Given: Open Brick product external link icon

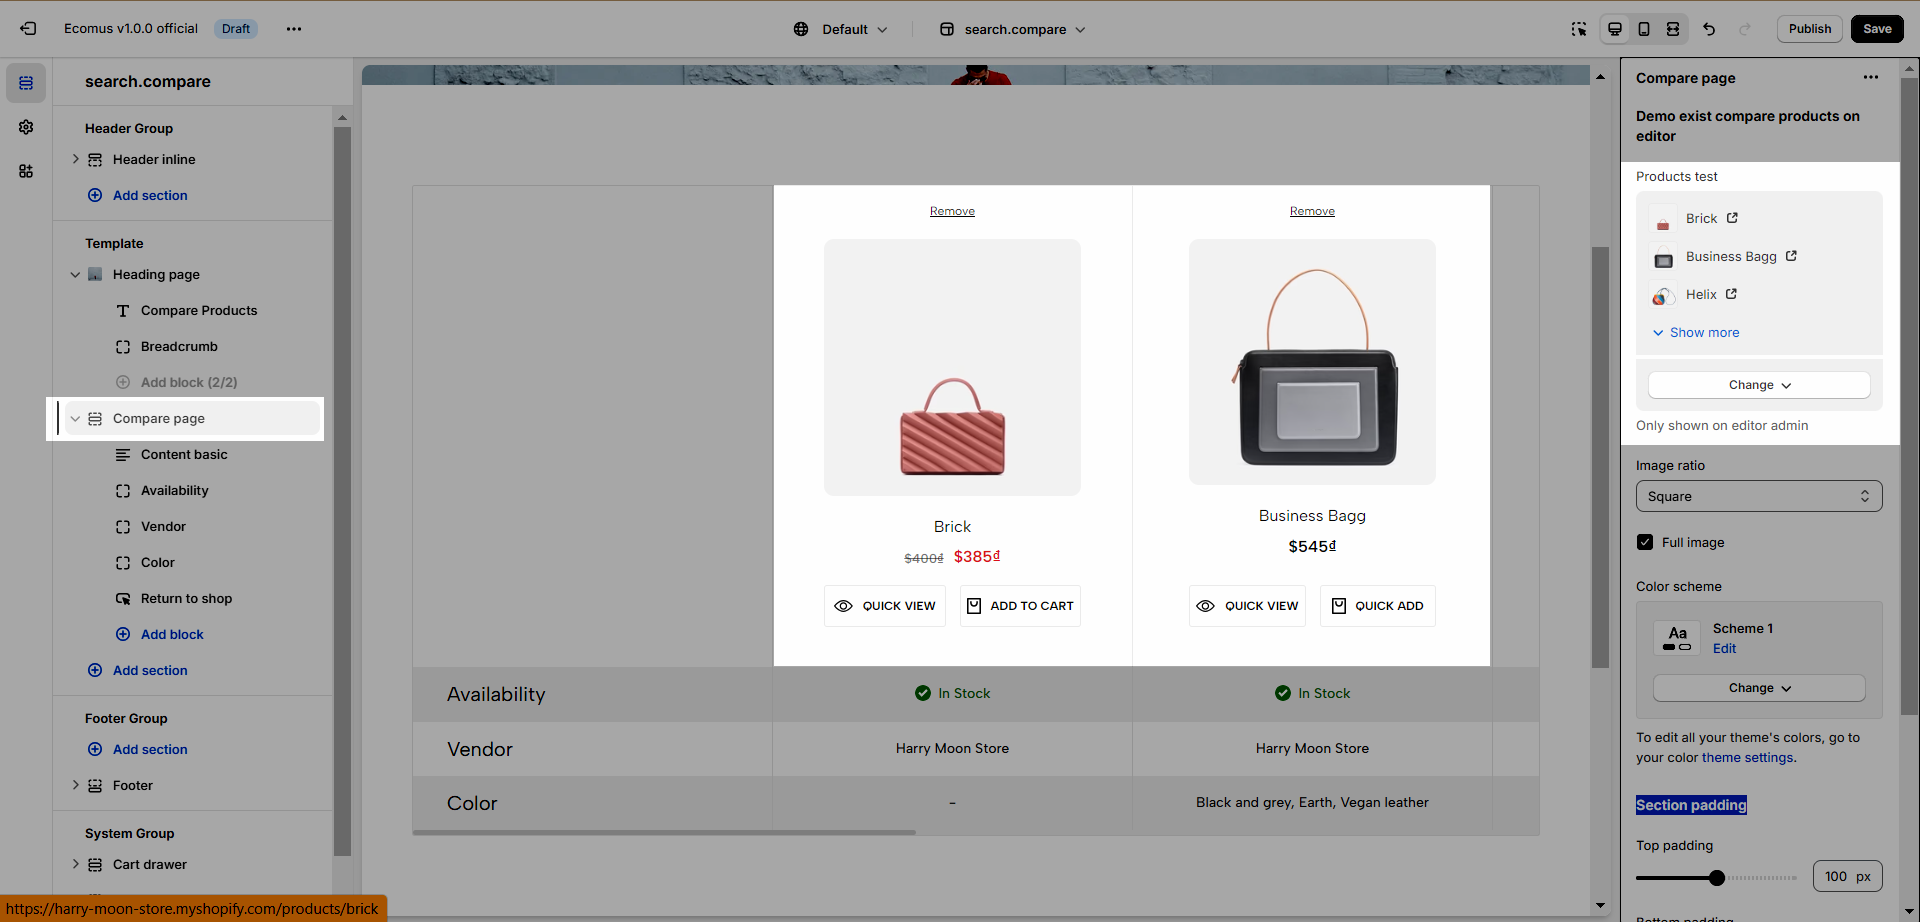Looking at the screenshot, I should pyautogui.click(x=1732, y=218).
